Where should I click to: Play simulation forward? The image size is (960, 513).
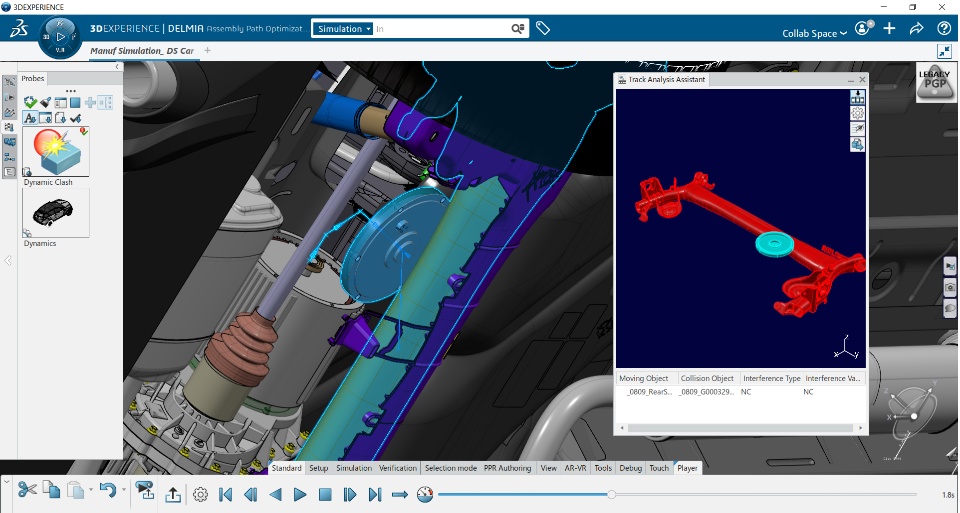[x=300, y=495]
